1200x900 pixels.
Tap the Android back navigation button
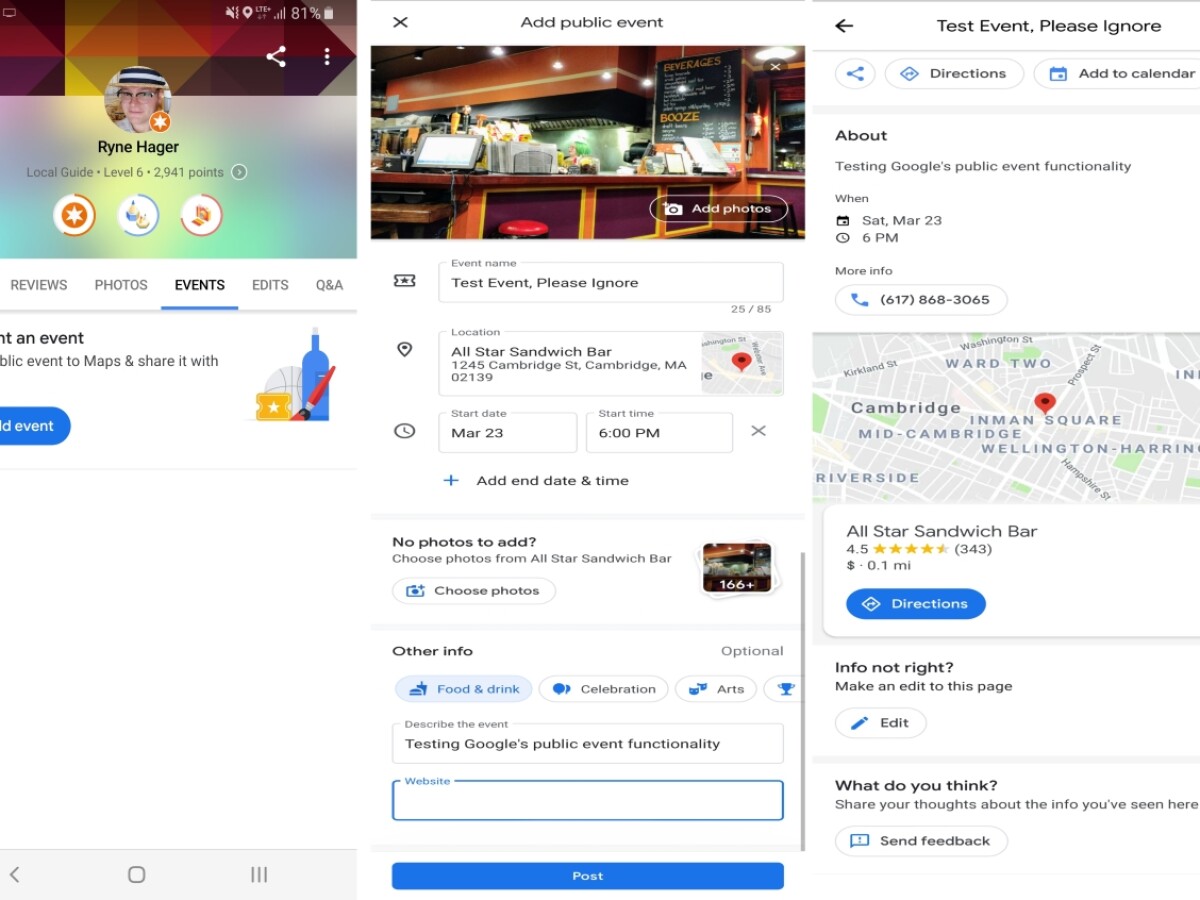15,875
